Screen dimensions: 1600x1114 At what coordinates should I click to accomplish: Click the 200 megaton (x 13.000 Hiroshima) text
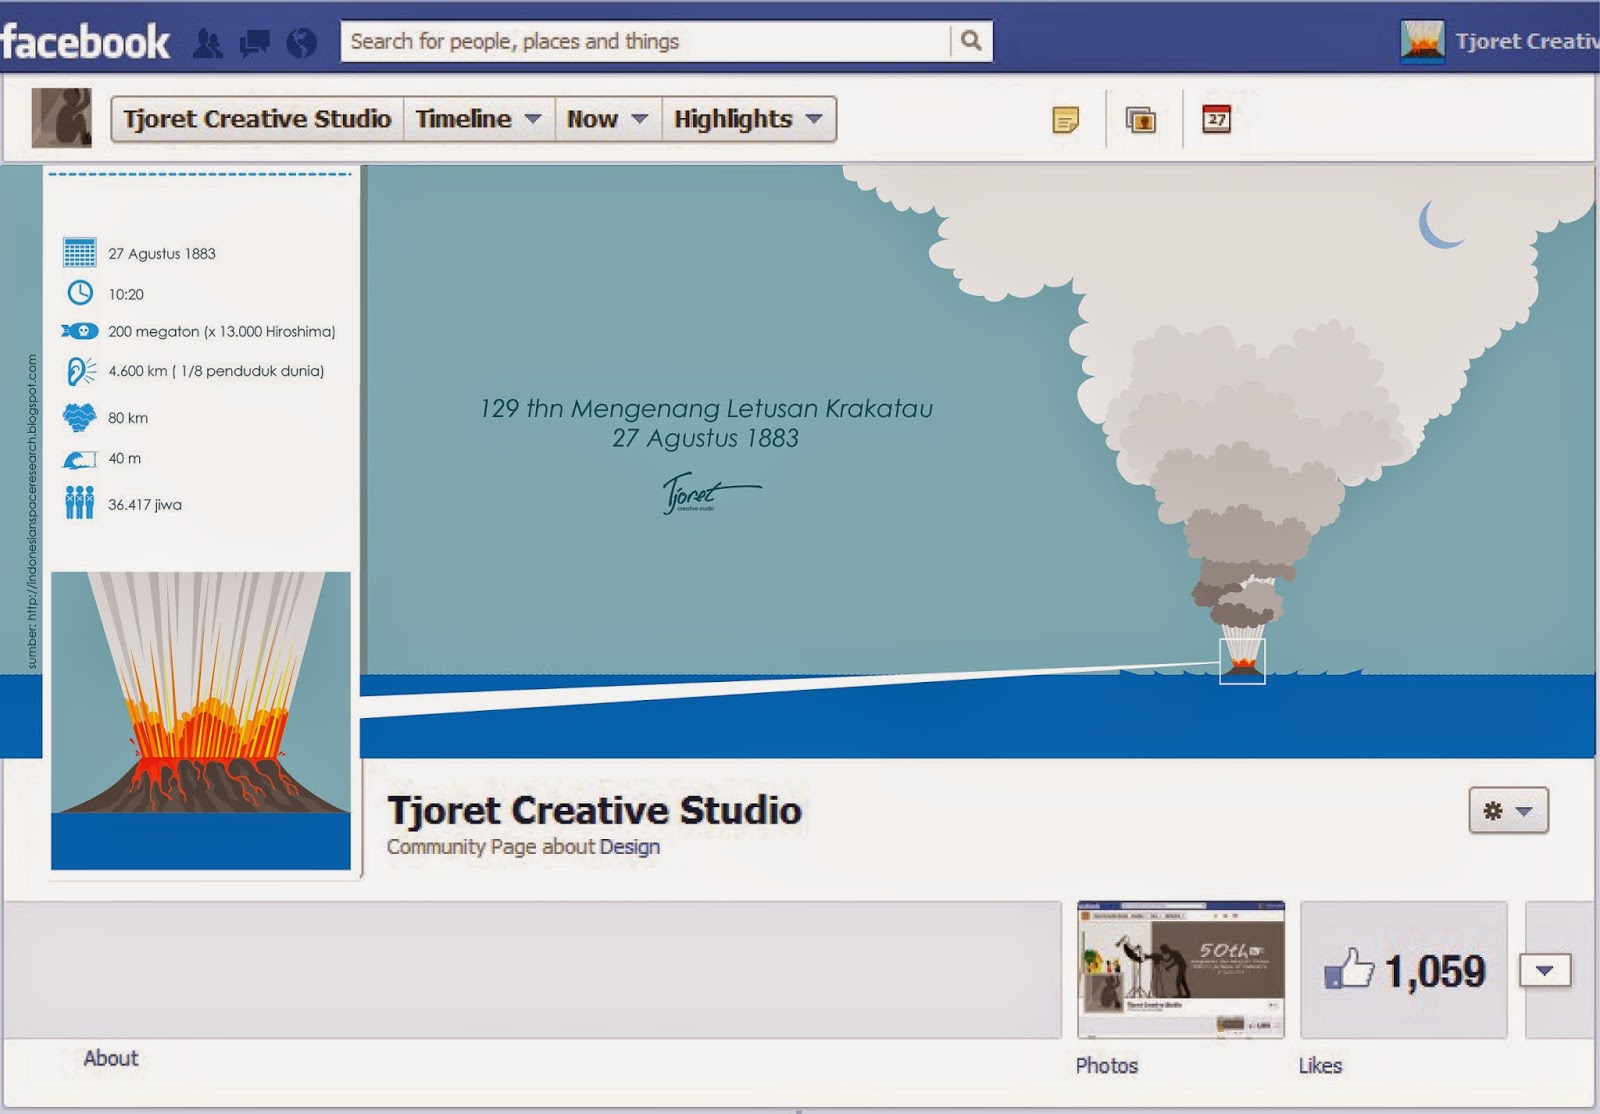(x=222, y=331)
